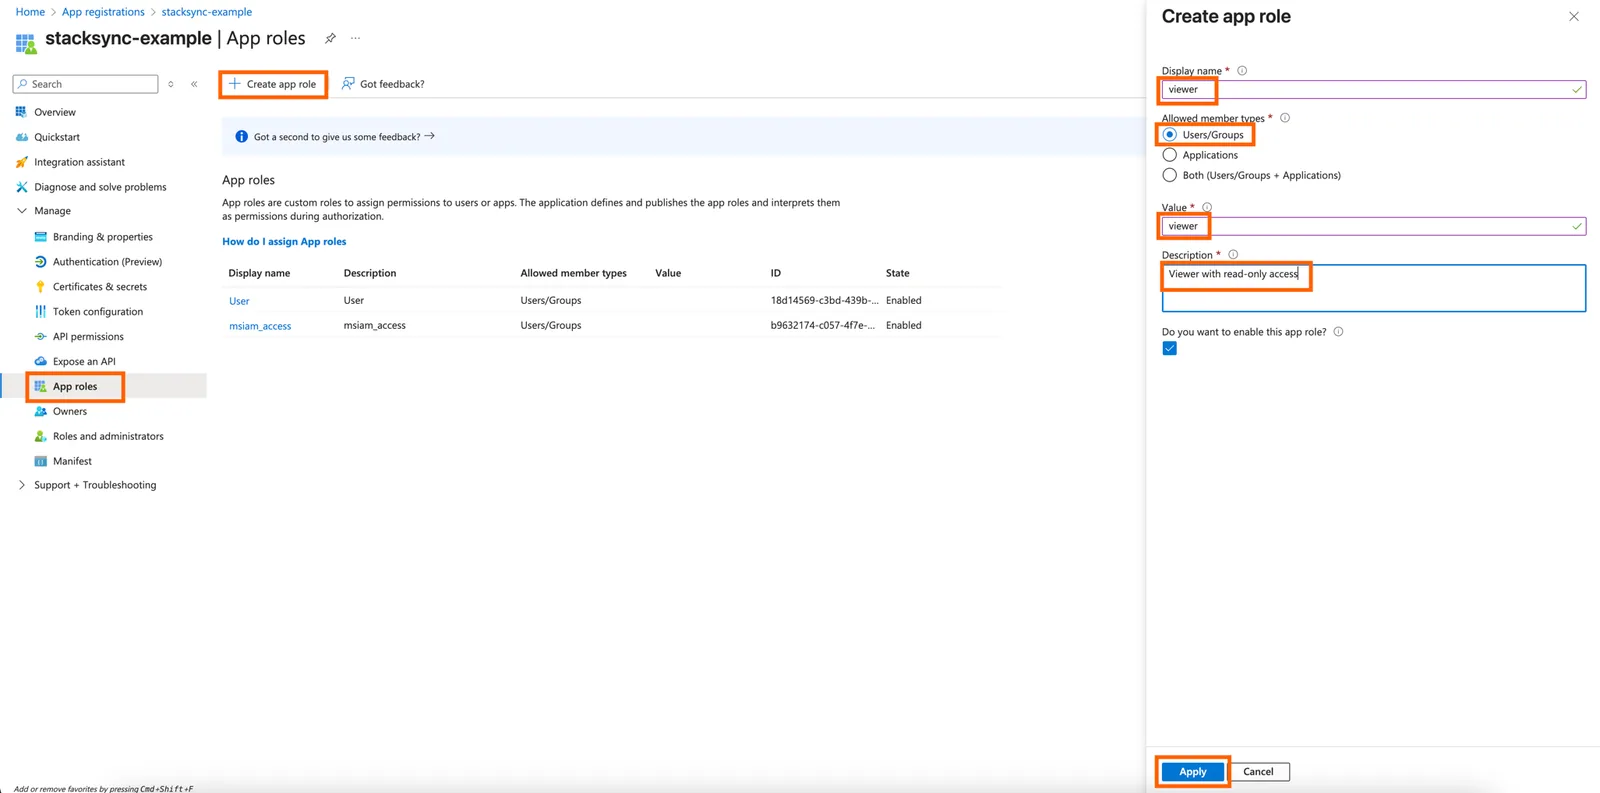Select Applications member type
Screen dimensions: 1600x793
click(1169, 155)
